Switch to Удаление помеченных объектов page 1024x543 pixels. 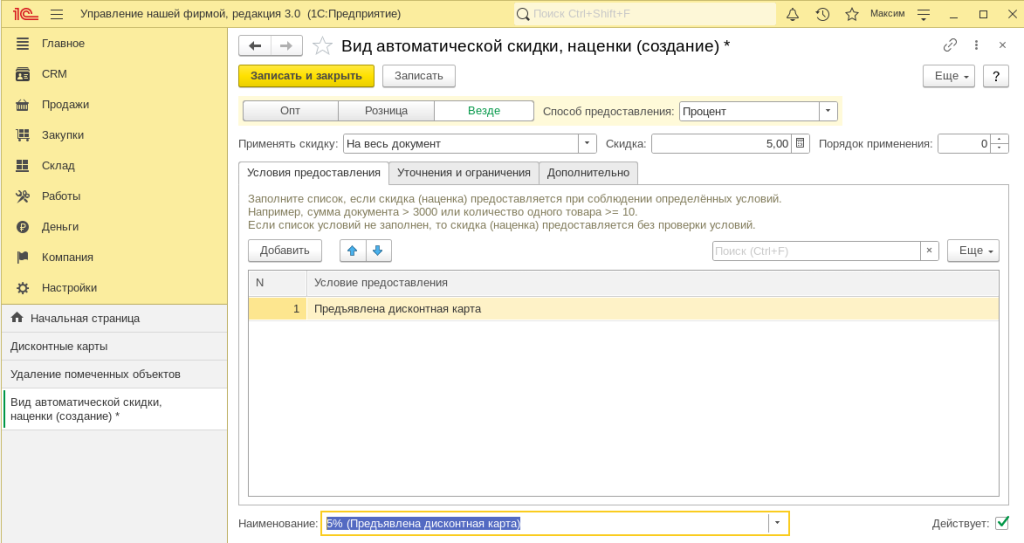[x=114, y=374]
